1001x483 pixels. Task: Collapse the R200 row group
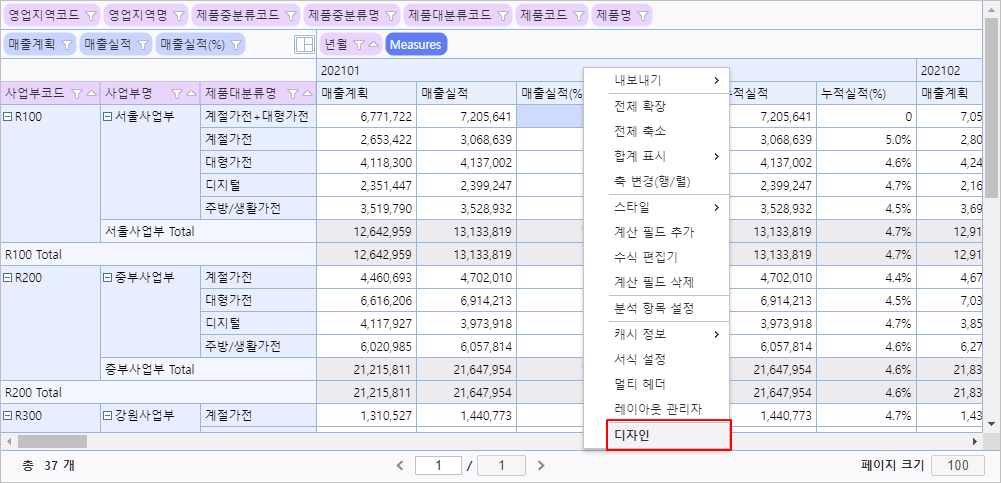click(9, 278)
